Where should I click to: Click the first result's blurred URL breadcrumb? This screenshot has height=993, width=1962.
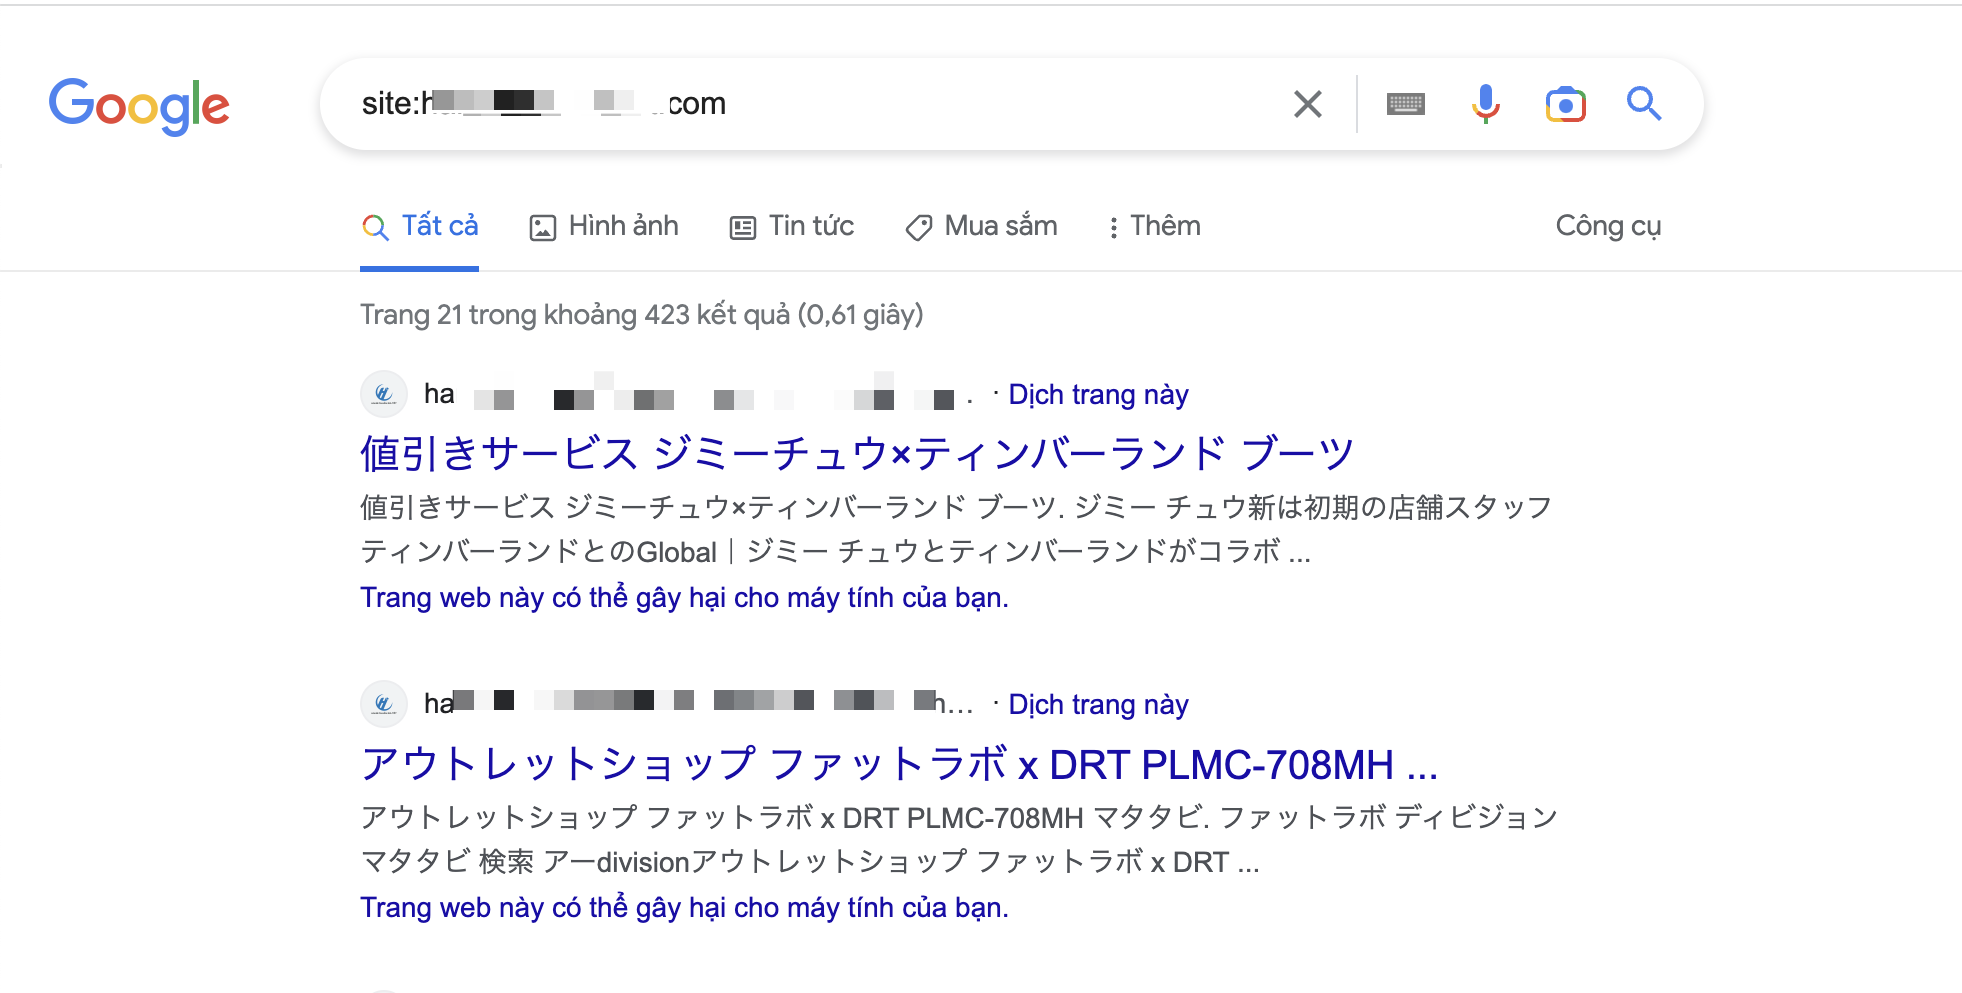point(698,395)
